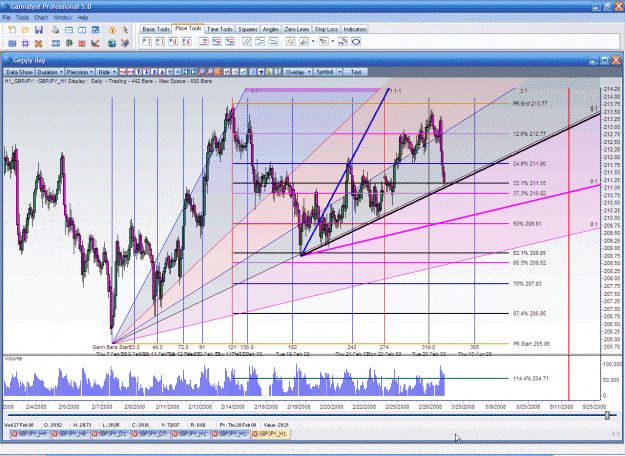Click the key/lock icon in main toolbar
Image resolution: width=625 pixels, height=456 pixels.
[112, 30]
